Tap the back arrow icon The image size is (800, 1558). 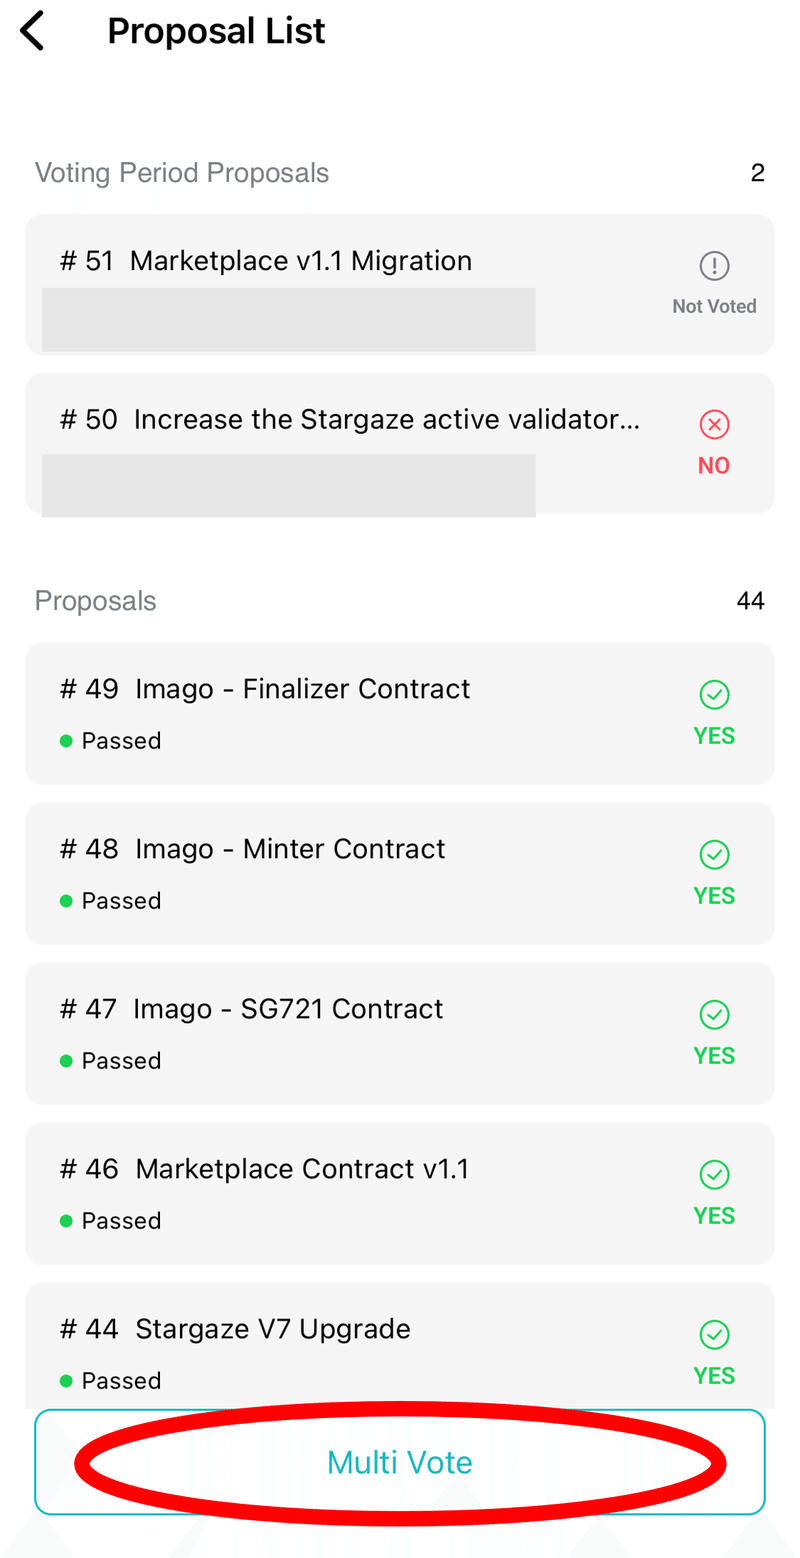pyautogui.click(x=33, y=31)
